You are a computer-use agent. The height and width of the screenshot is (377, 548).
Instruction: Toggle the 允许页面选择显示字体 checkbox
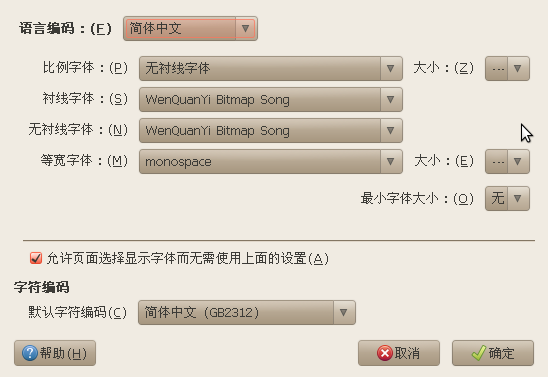pyautogui.click(x=36, y=259)
